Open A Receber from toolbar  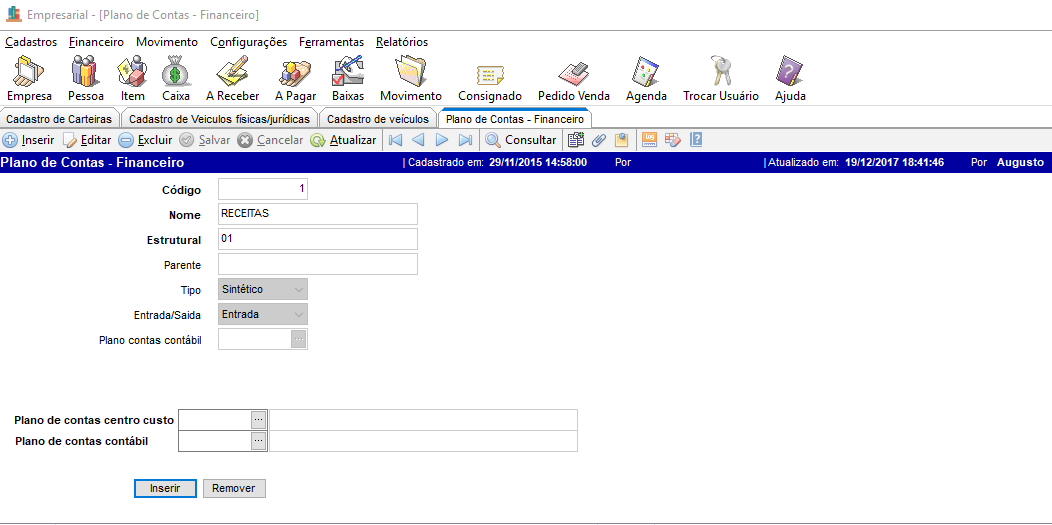232,78
